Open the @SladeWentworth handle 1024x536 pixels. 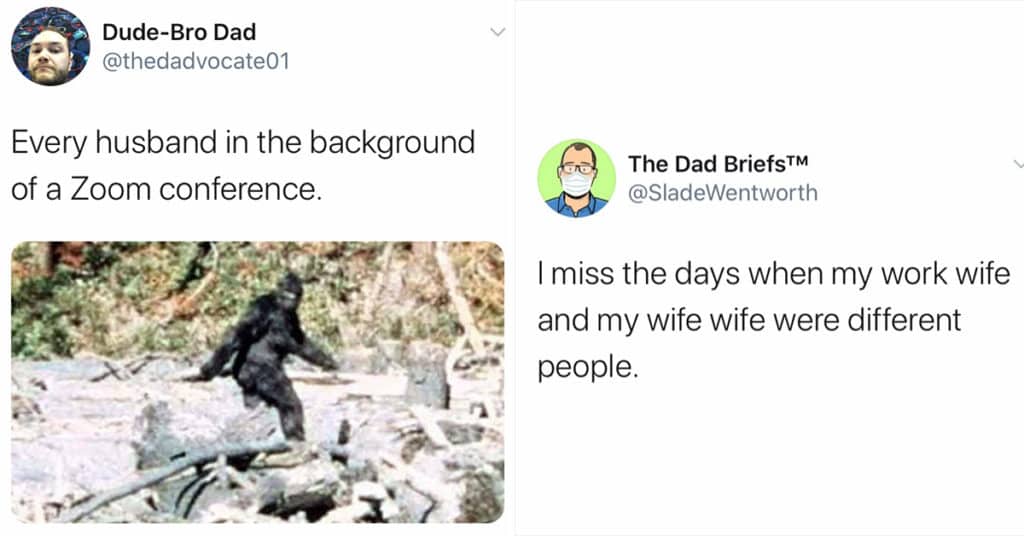(x=722, y=193)
